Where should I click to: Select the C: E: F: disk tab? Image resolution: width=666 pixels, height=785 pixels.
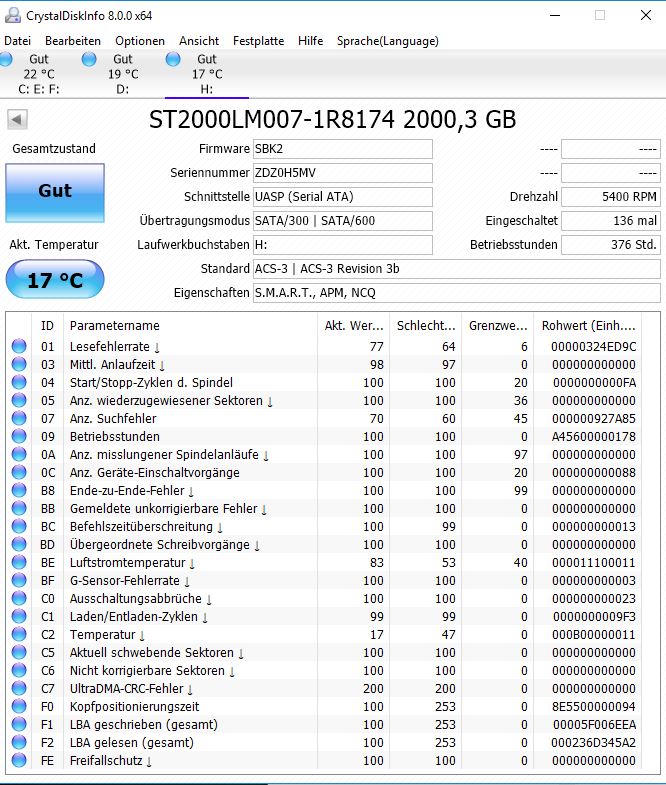[39, 74]
